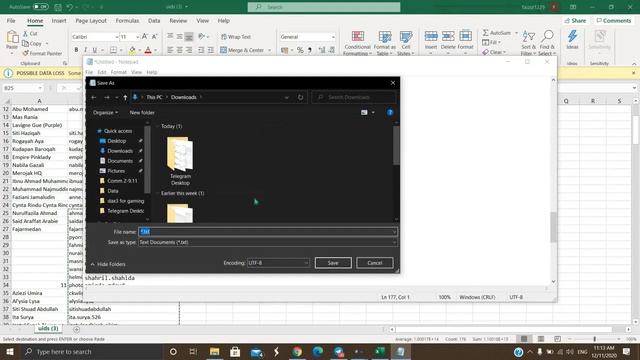
Task: Open the Excel Name Box dropdown
Action: tap(40, 88)
